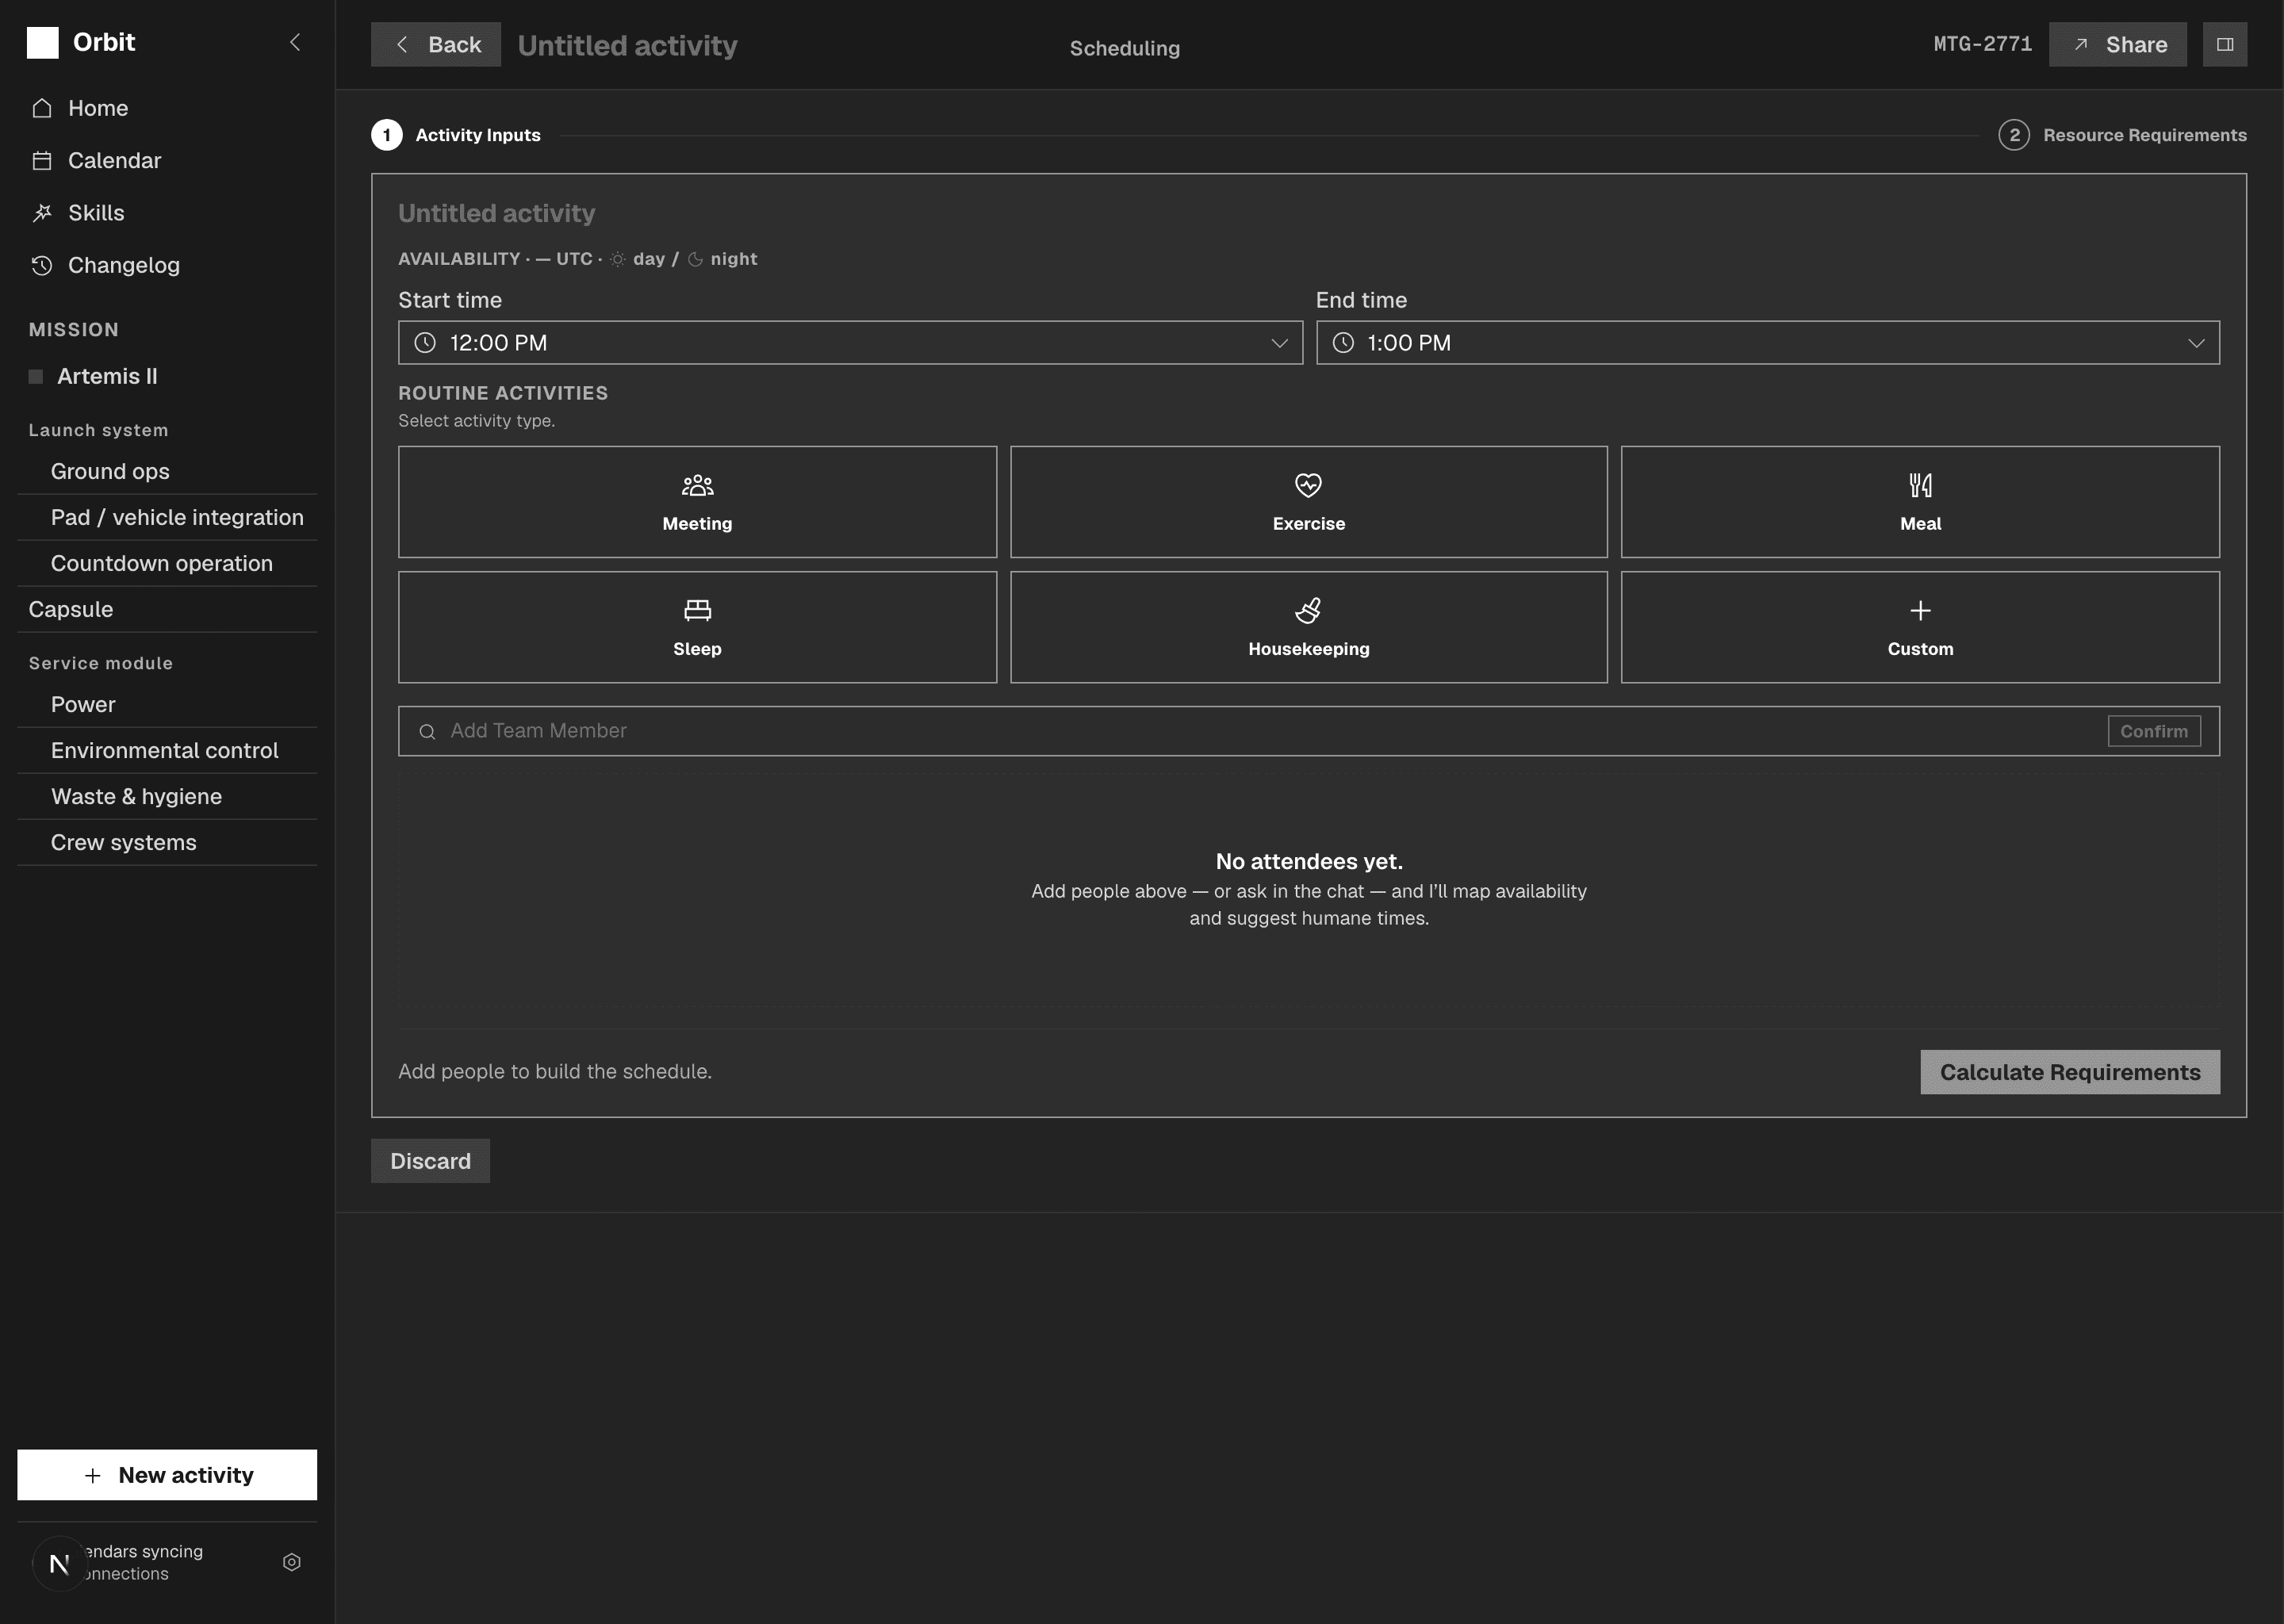
Task: Select the Exercise activity type
Action: point(1309,502)
